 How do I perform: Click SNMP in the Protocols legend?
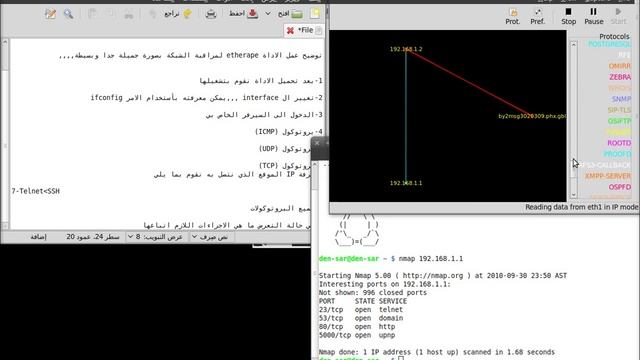click(x=621, y=99)
